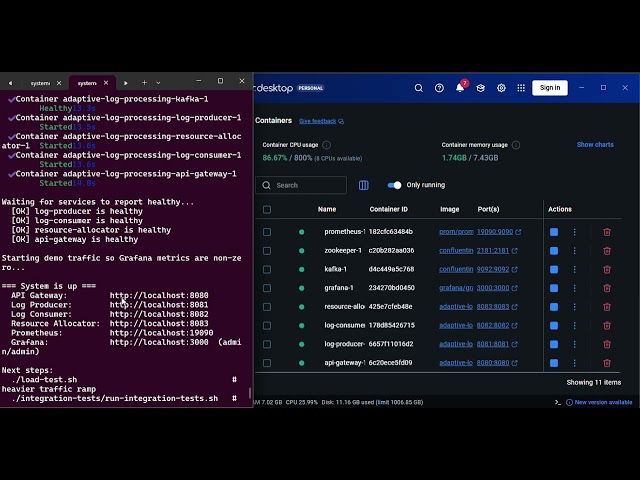The width and height of the screenshot is (640, 480).
Task: Stop the kafka-1 container
Action: pyautogui.click(x=554, y=269)
